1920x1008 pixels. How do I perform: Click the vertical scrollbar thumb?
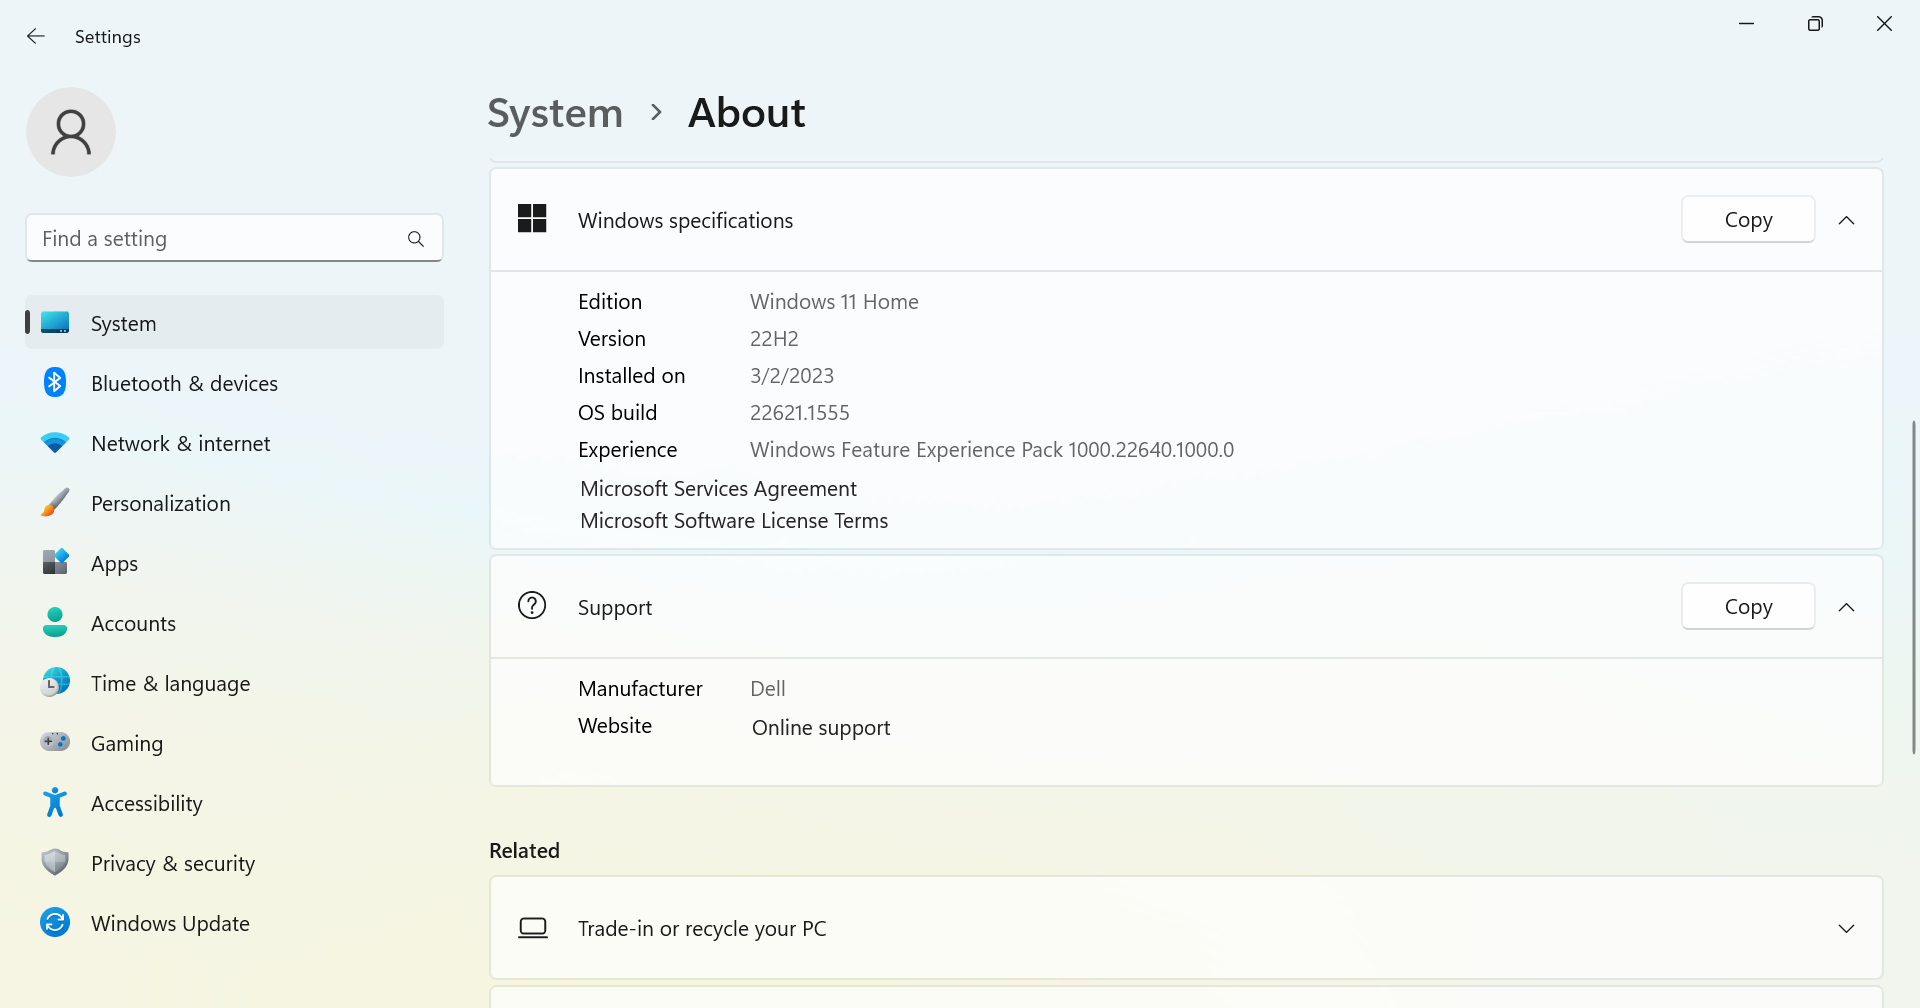tap(1914, 587)
